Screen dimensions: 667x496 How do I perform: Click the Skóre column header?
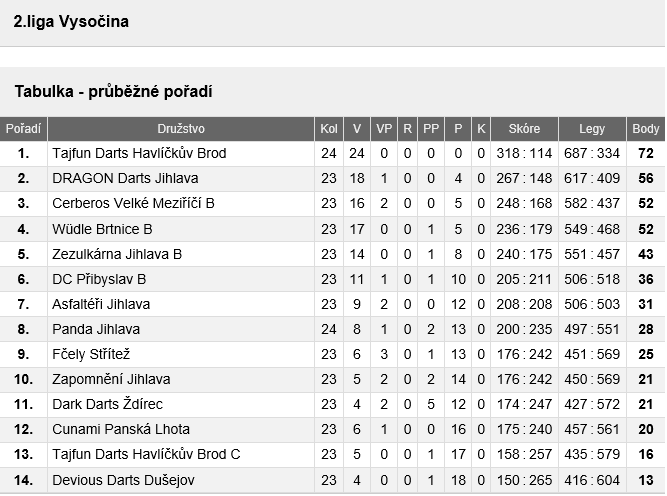pos(524,129)
